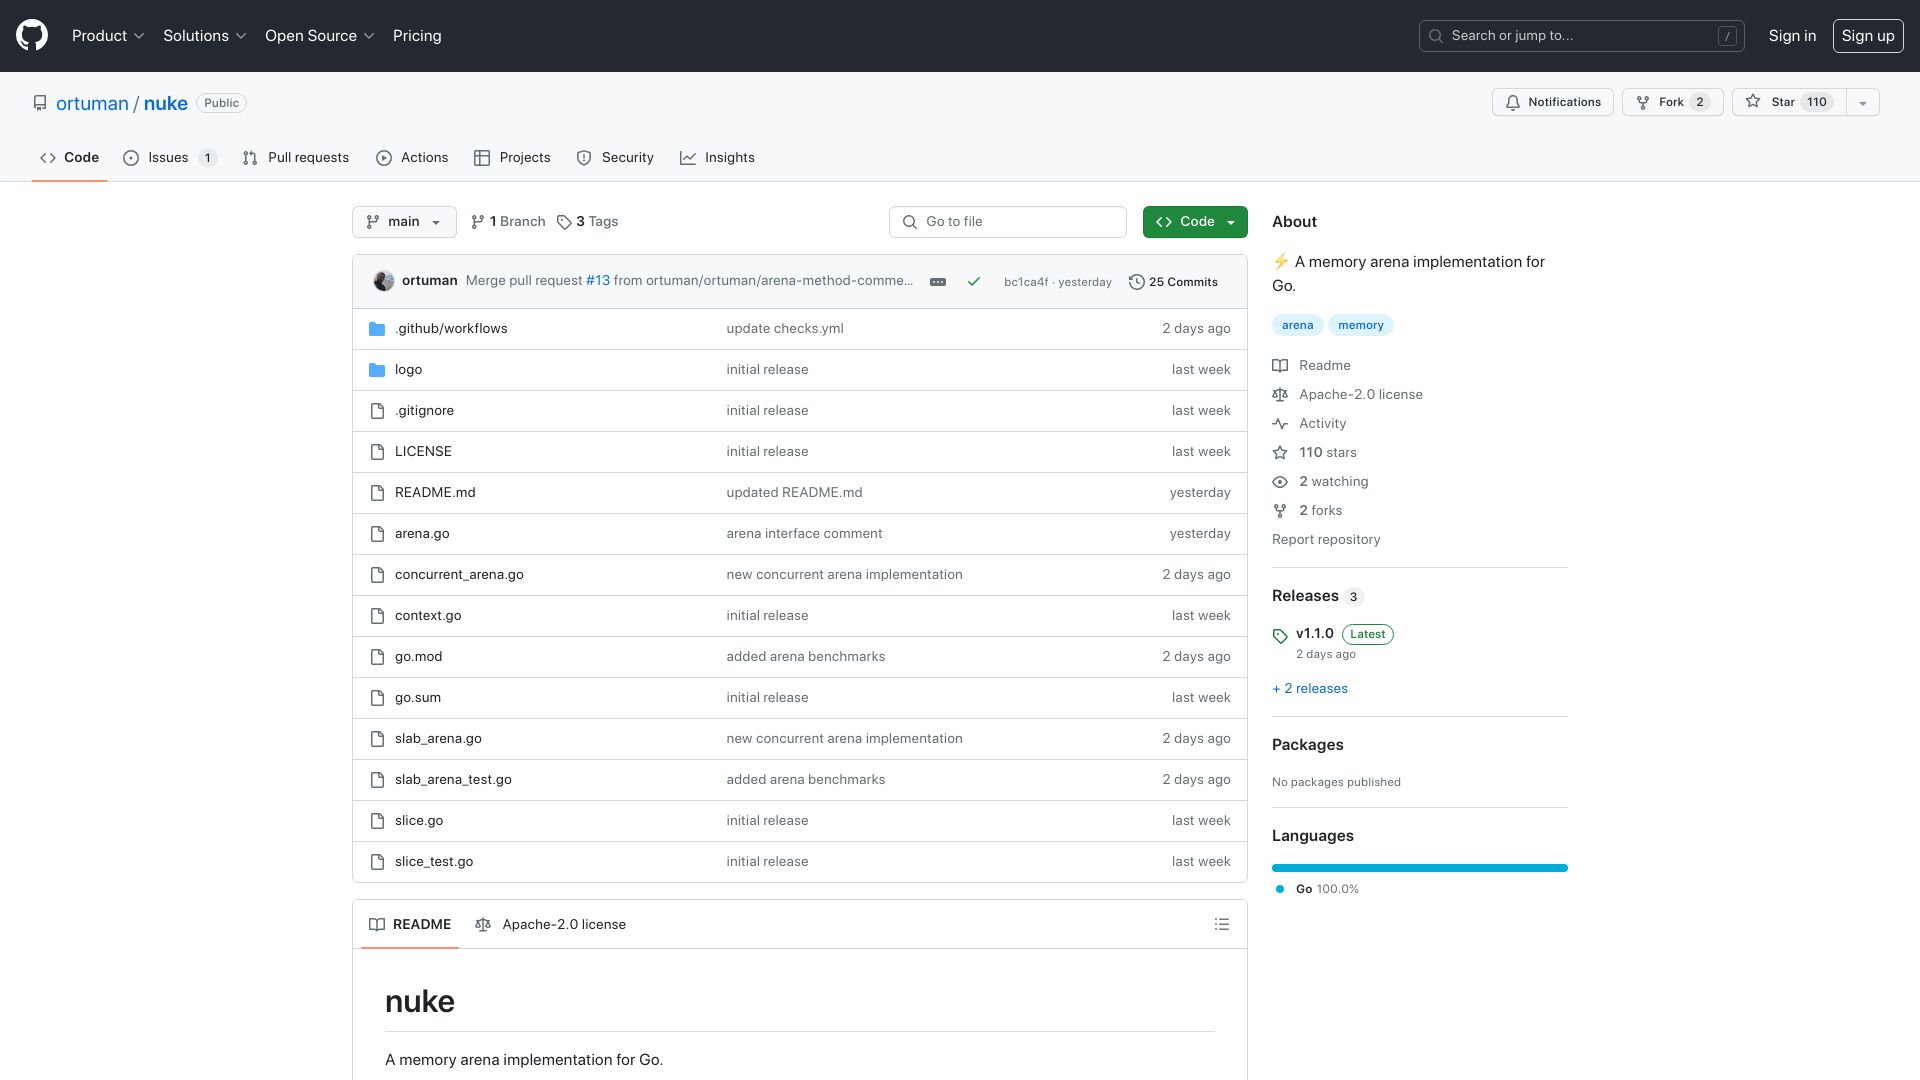Open the Pull requests tab
Image resolution: width=1920 pixels, height=1080 pixels.
click(295, 158)
